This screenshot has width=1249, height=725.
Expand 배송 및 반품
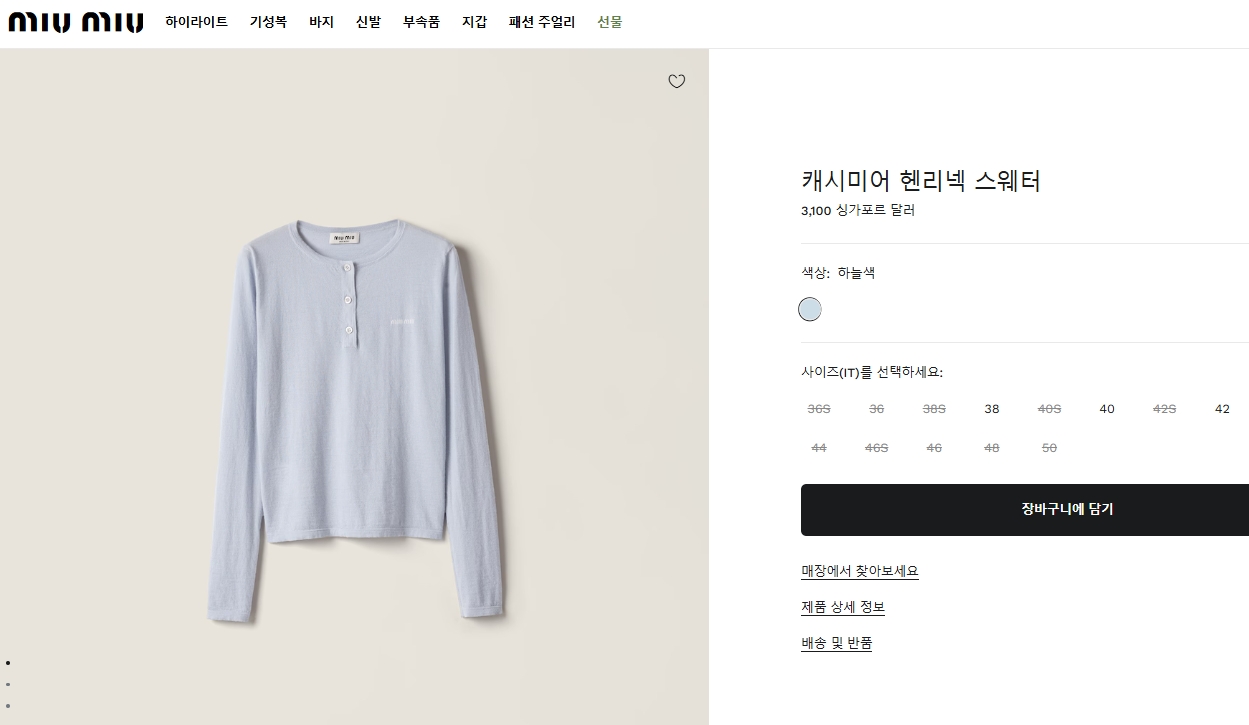pyautogui.click(x=837, y=643)
